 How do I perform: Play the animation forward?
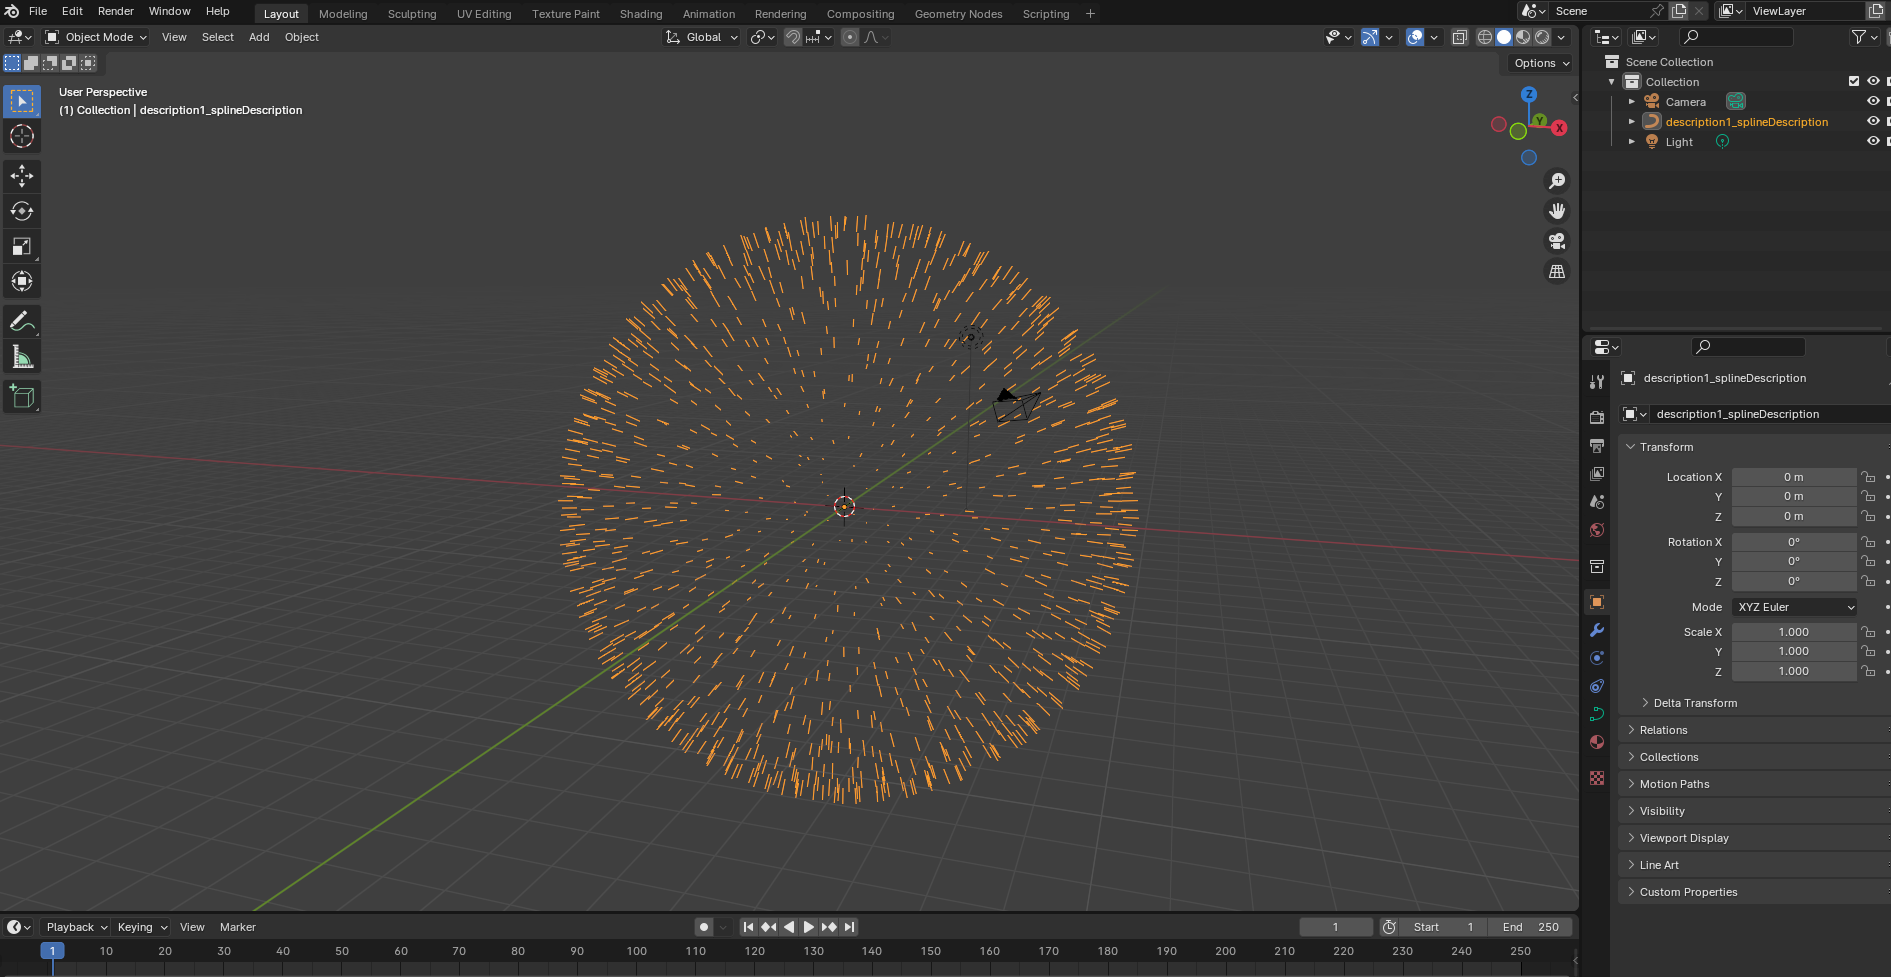coord(809,927)
